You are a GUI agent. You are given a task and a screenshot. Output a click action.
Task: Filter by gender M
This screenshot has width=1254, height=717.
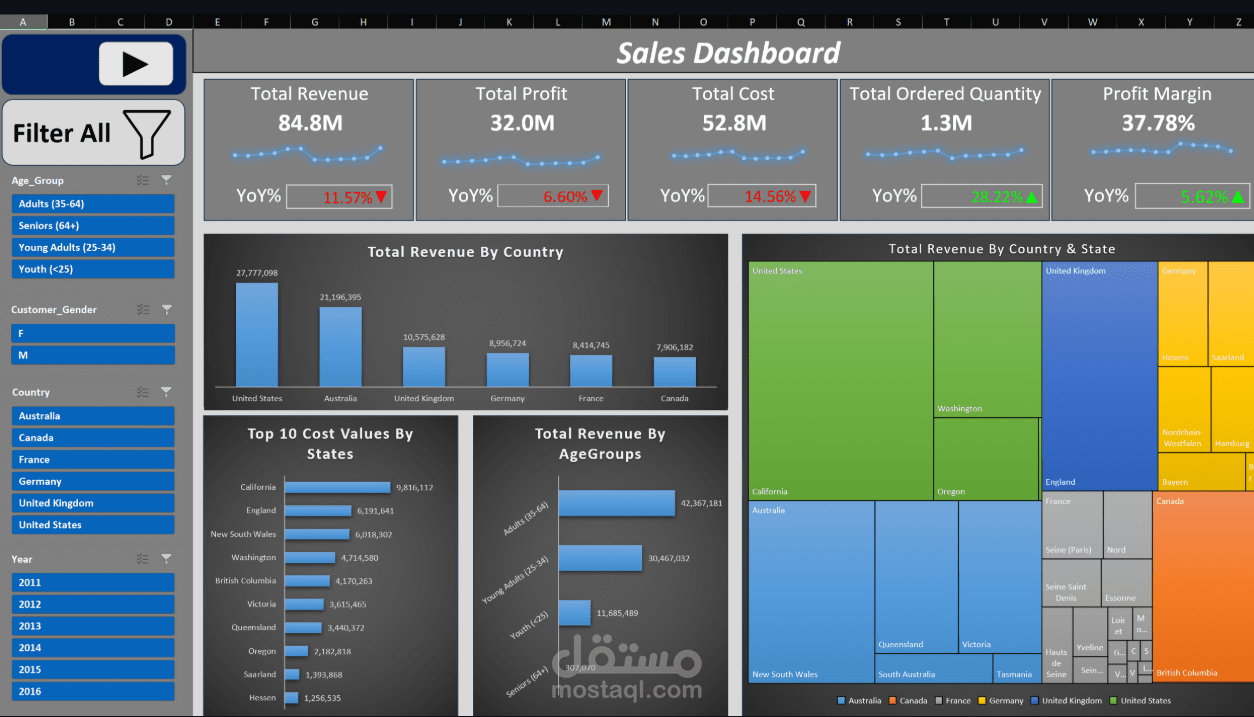pos(93,355)
